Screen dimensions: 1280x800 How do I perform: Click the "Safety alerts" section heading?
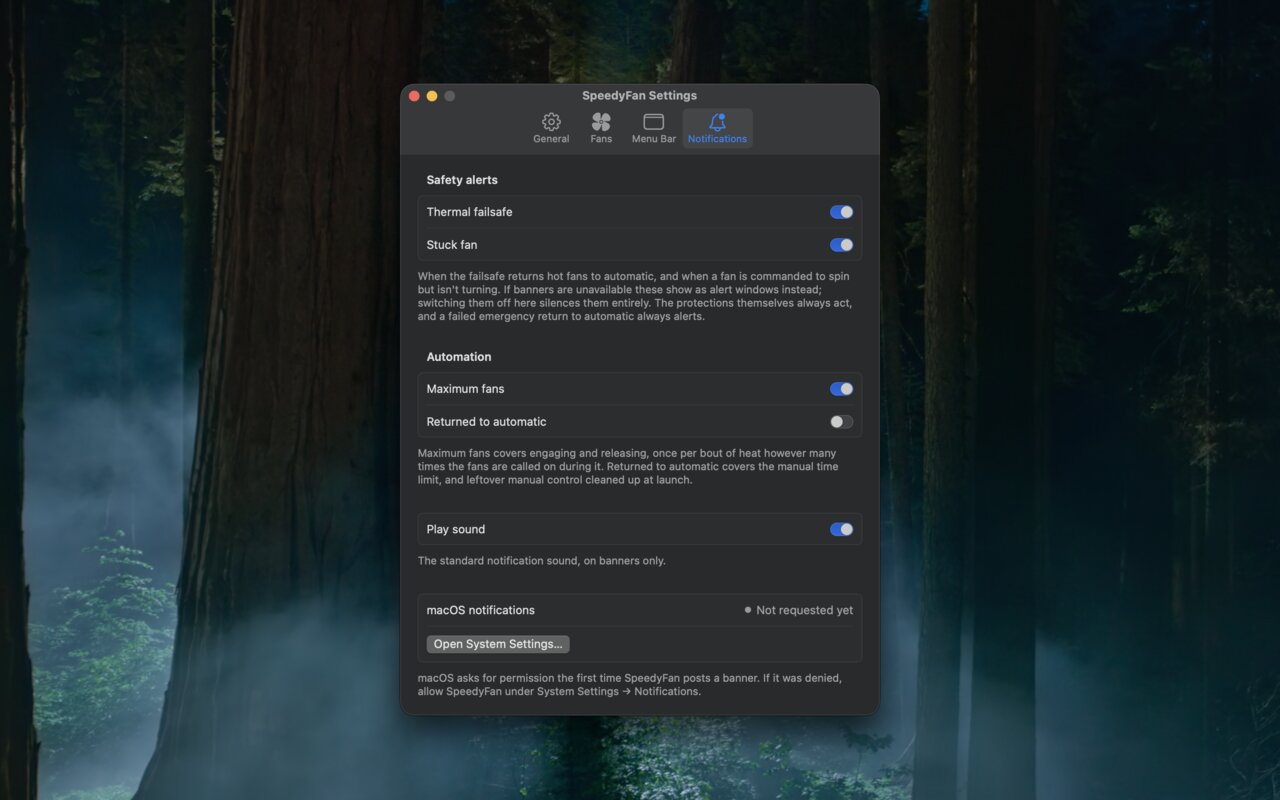coord(462,180)
